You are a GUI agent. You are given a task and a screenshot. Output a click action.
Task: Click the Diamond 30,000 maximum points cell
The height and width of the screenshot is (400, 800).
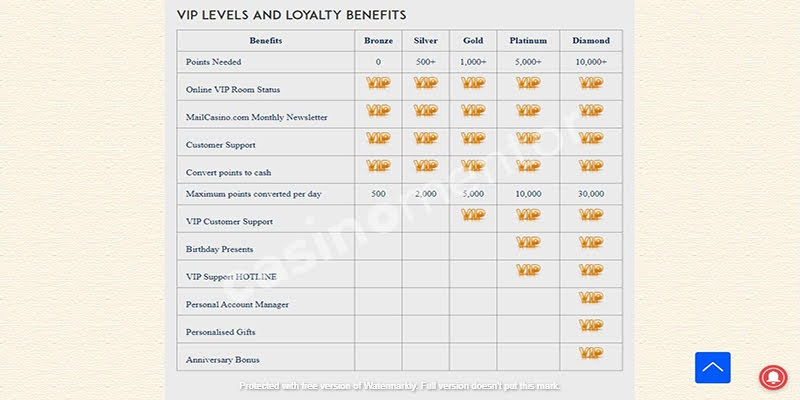591,193
